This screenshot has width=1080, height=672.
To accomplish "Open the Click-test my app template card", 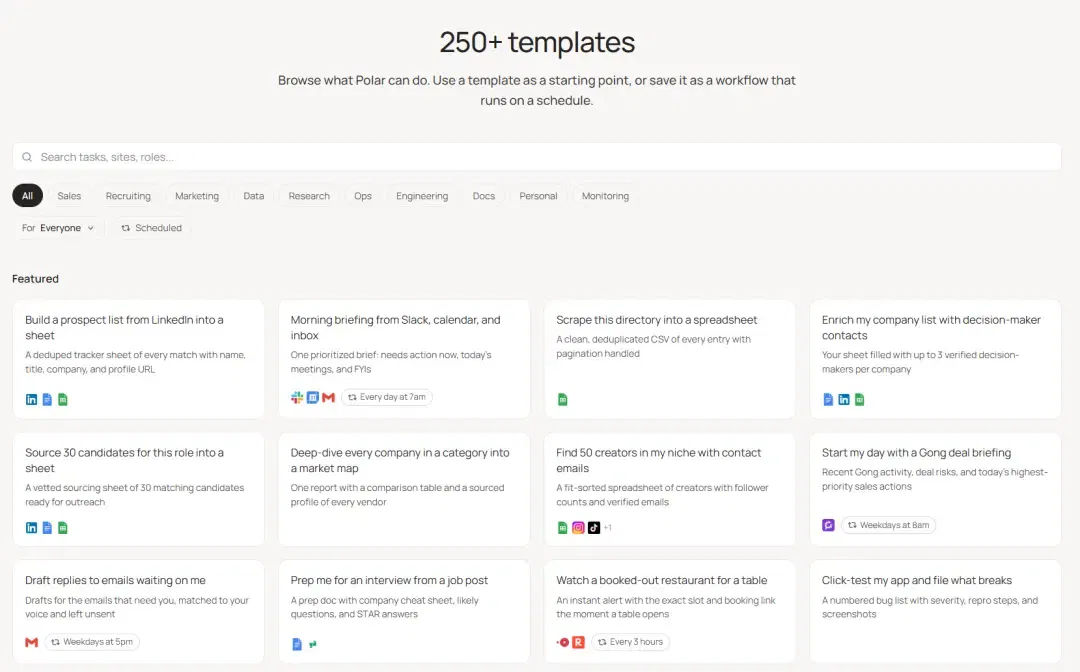I will [x=935, y=611].
